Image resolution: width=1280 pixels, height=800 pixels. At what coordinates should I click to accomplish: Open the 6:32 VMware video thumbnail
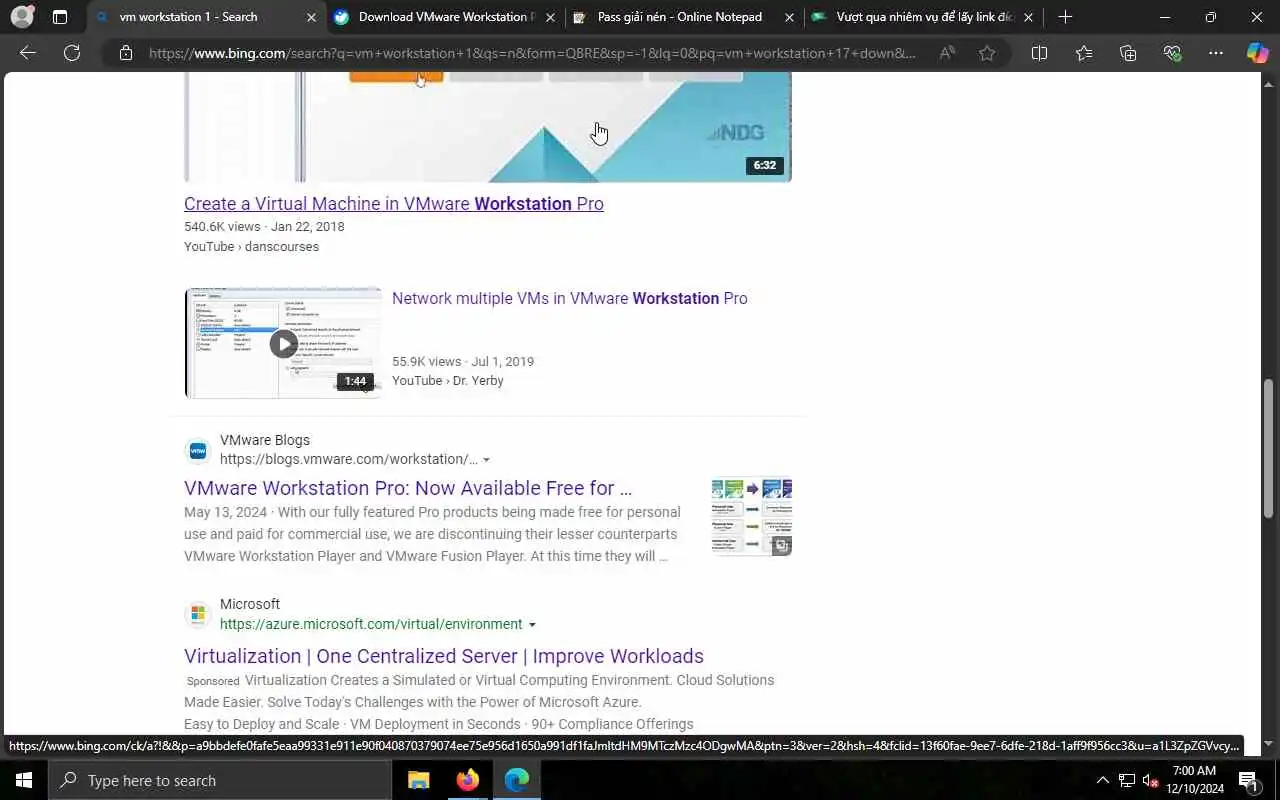tap(488, 127)
